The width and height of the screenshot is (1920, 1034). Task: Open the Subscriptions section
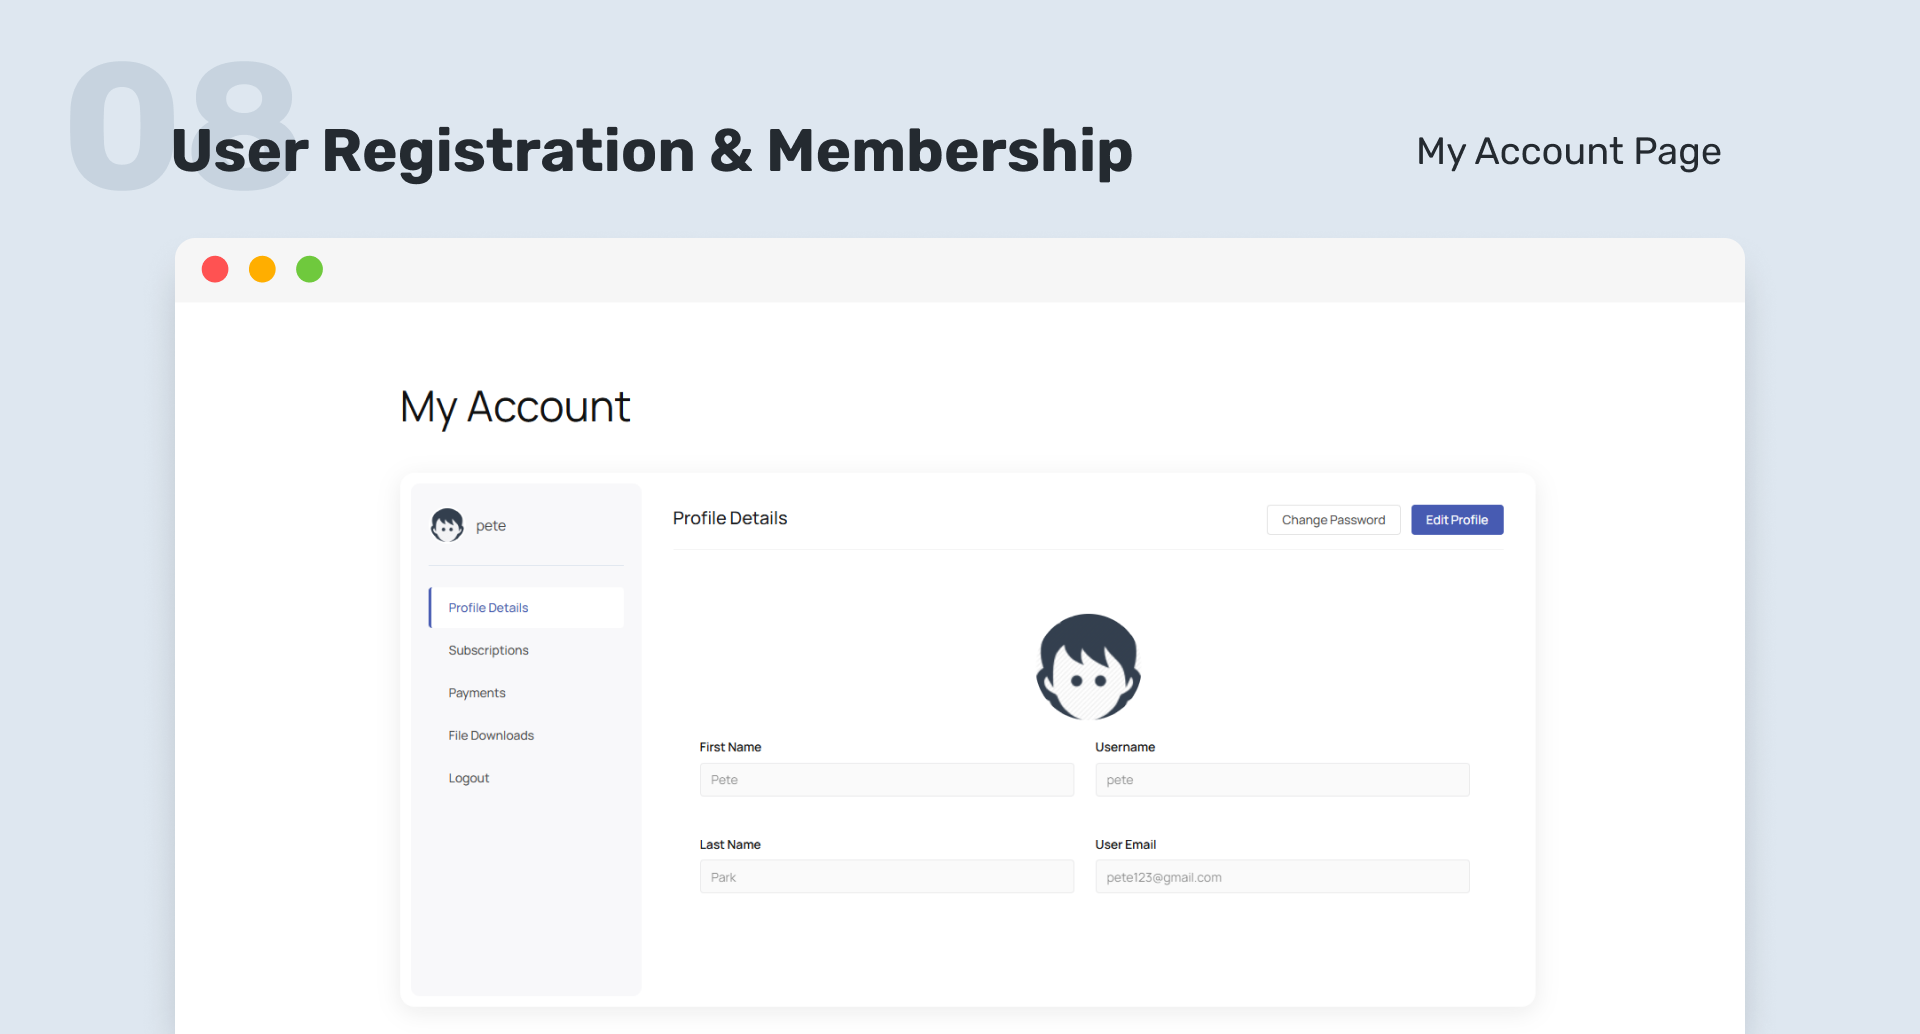point(488,651)
